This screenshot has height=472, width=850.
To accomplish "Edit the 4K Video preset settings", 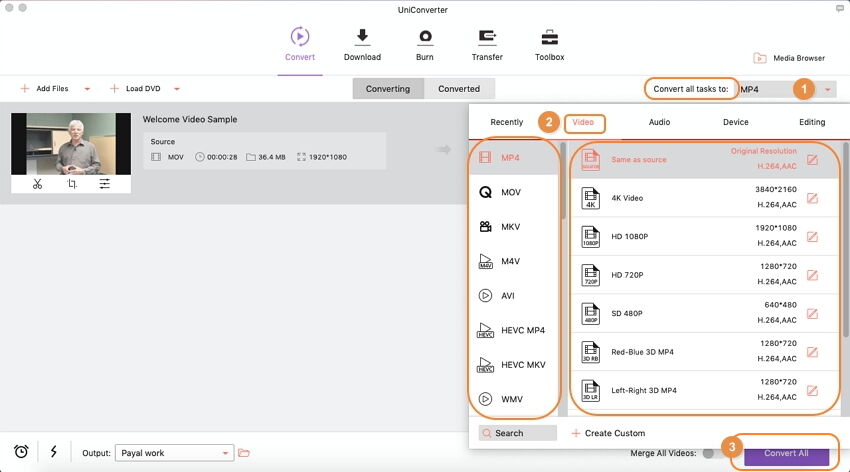I will pyautogui.click(x=812, y=198).
